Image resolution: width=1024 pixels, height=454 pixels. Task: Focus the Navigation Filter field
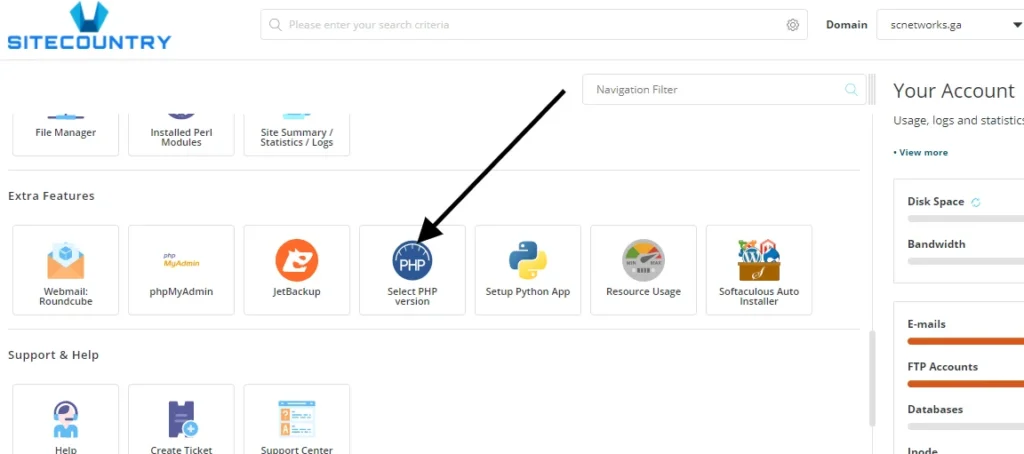[x=724, y=89]
